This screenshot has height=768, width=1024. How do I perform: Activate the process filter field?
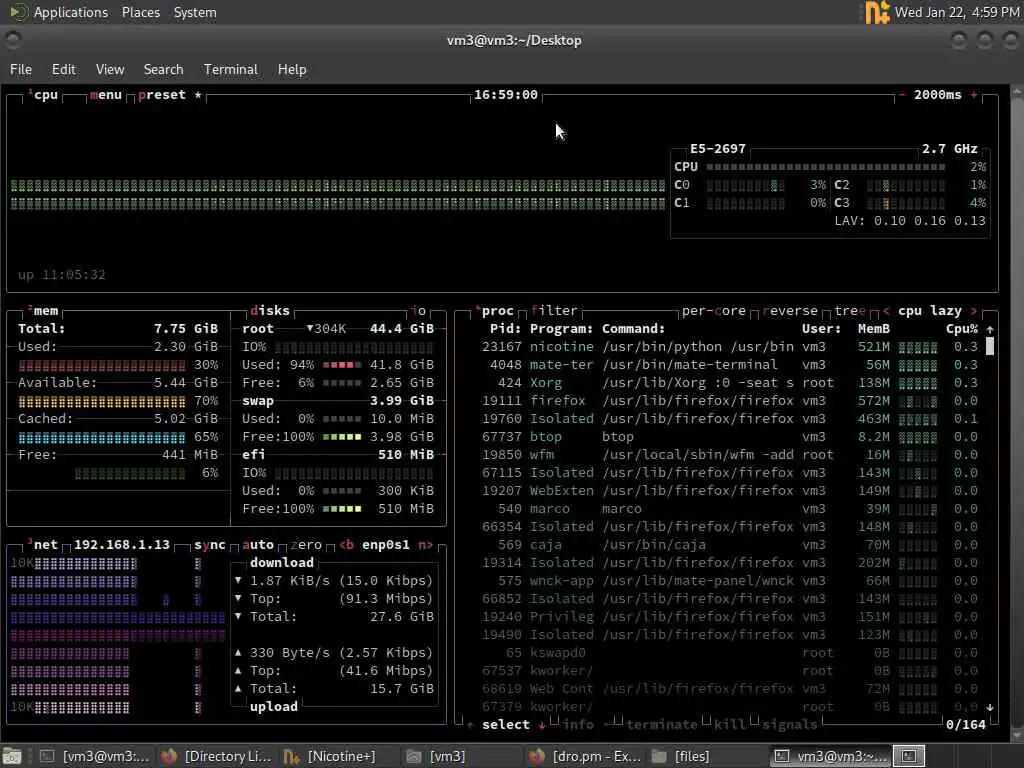[554, 311]
